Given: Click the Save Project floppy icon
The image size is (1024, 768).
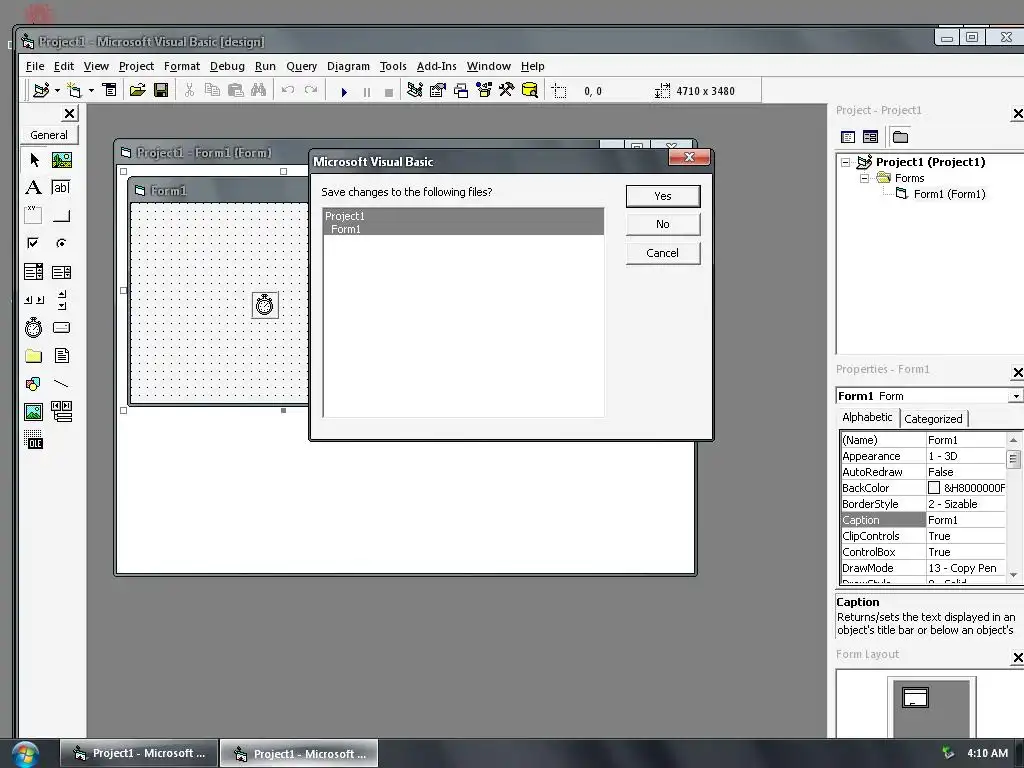Looking at the screenshot, I should point(161,90).
